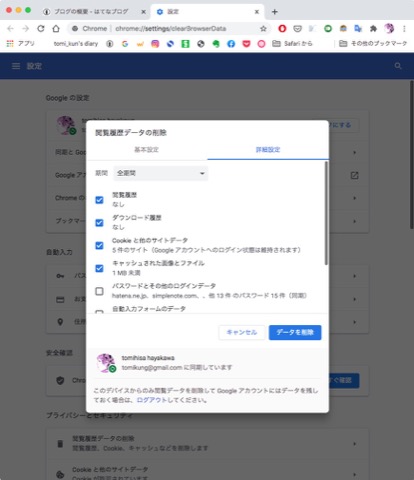Open the globe bookmark icon
Viewport: 414px width, 480px height.
[201, 44]
